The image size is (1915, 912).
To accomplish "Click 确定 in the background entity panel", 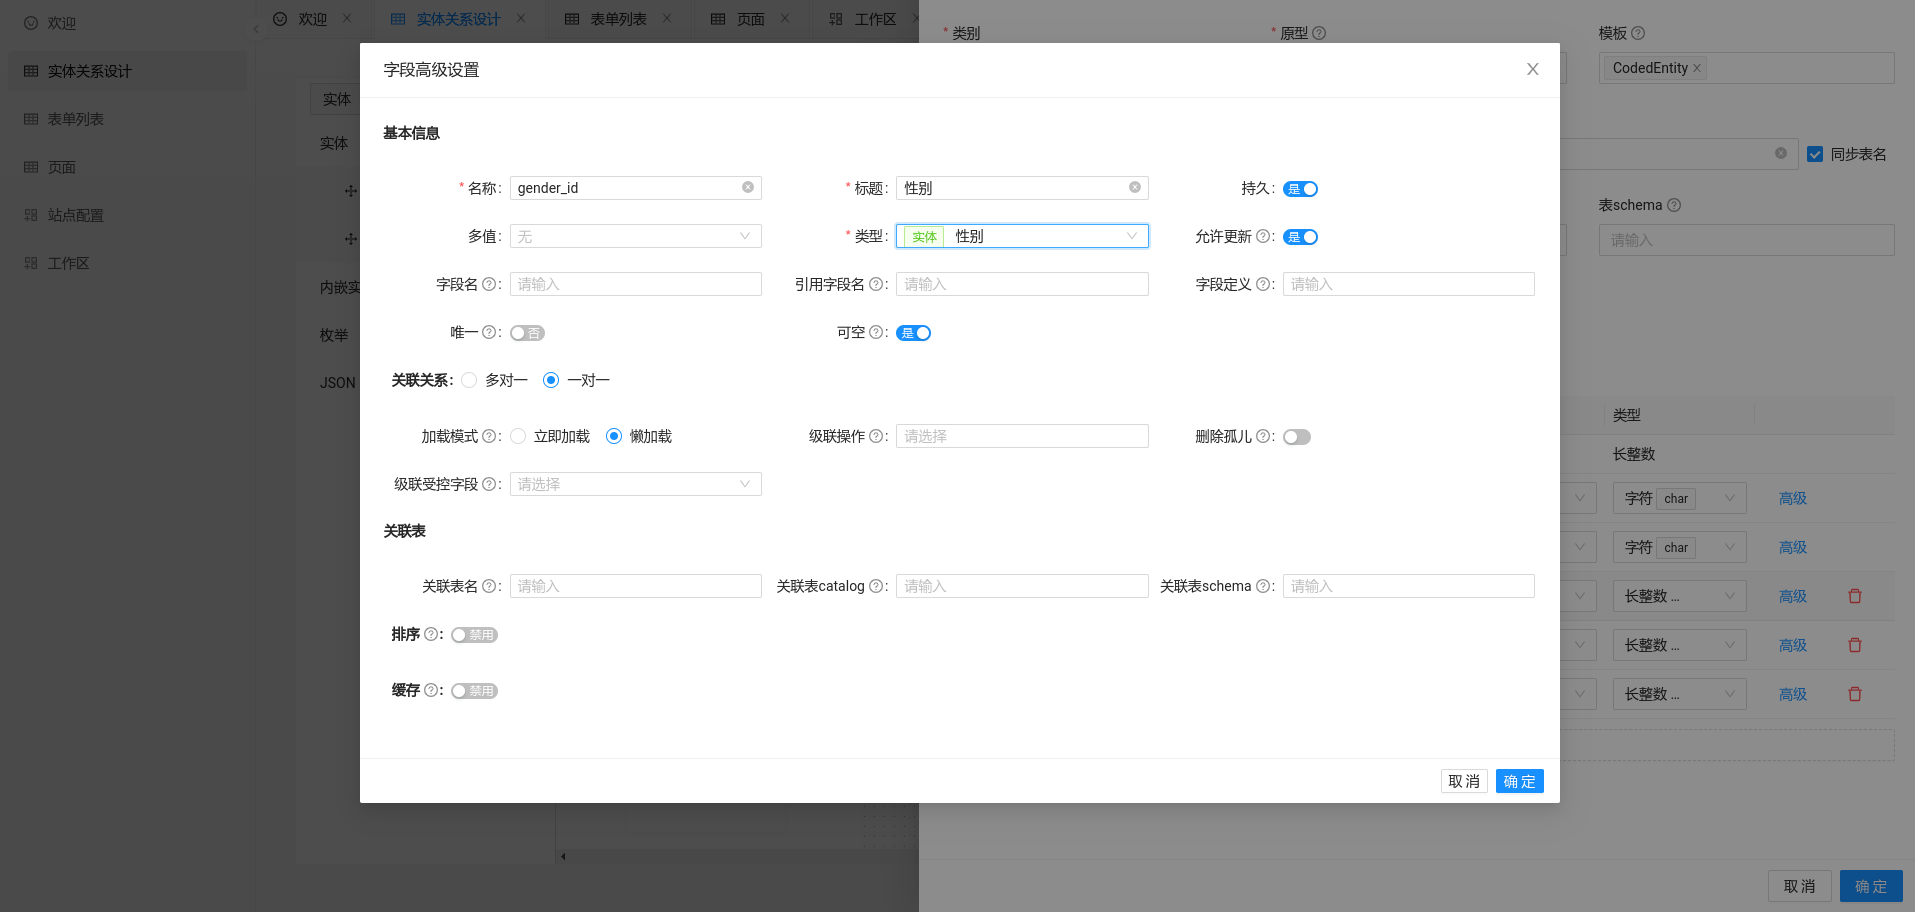I will (1871, 886).
